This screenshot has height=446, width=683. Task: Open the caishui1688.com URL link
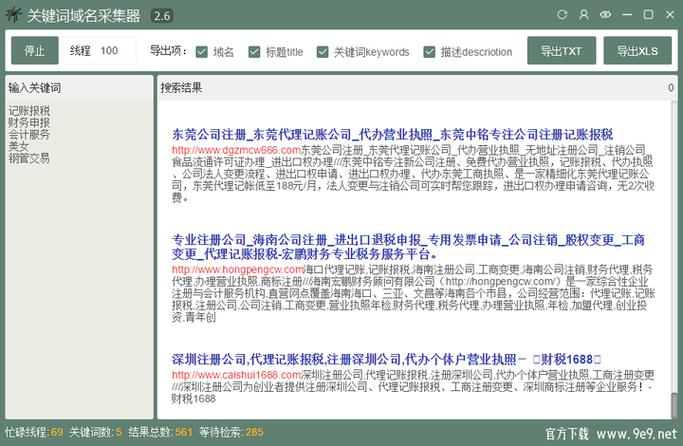click(236, 375)
